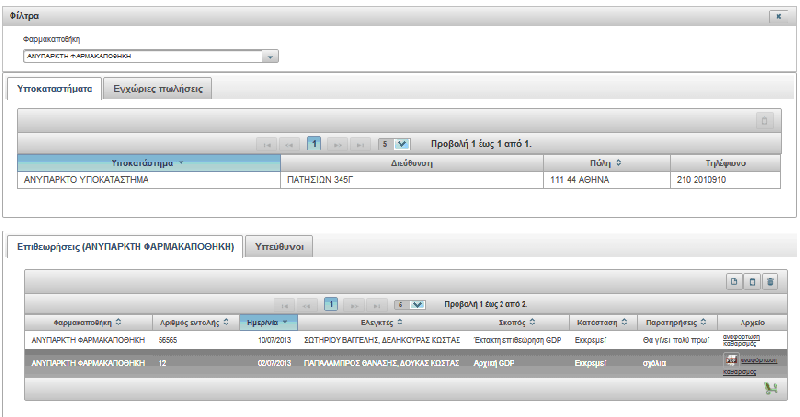Switch to the Εγχώριες πωλήσεις tab
This screenshot has height=417, width=800.
coord(158,89)
